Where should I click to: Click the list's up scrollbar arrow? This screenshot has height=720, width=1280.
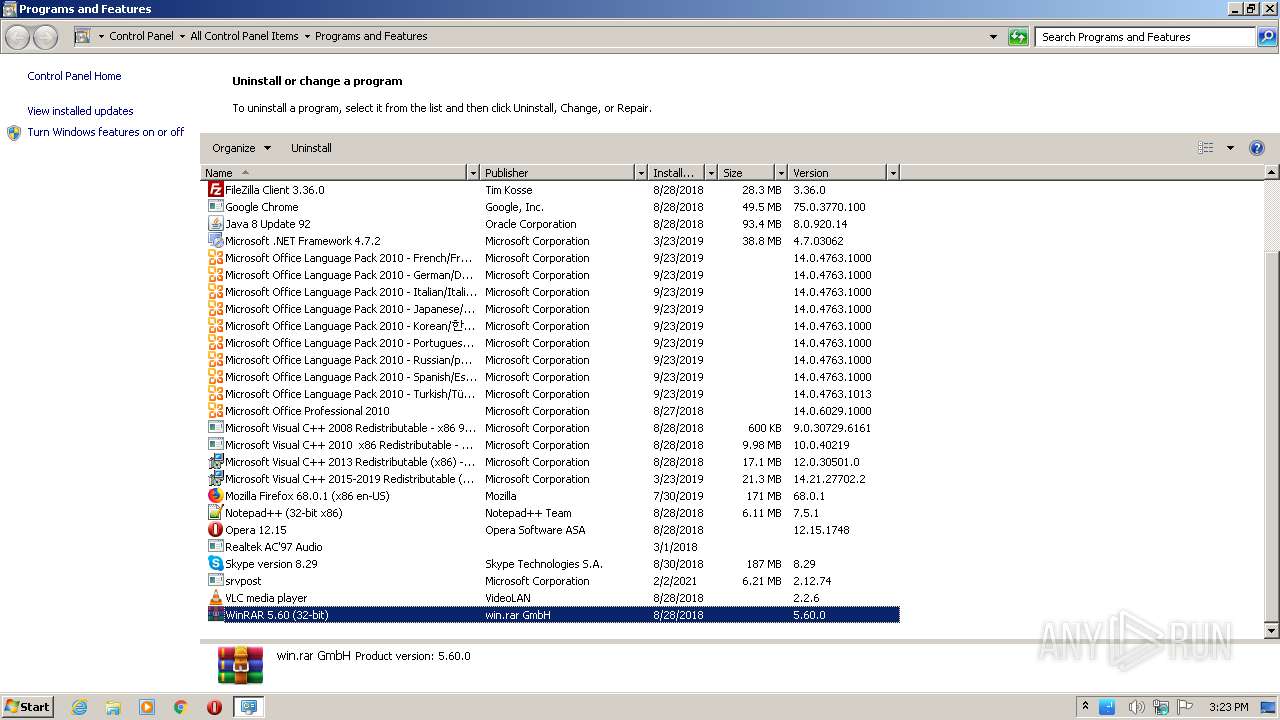click(x=1272, y=173)
